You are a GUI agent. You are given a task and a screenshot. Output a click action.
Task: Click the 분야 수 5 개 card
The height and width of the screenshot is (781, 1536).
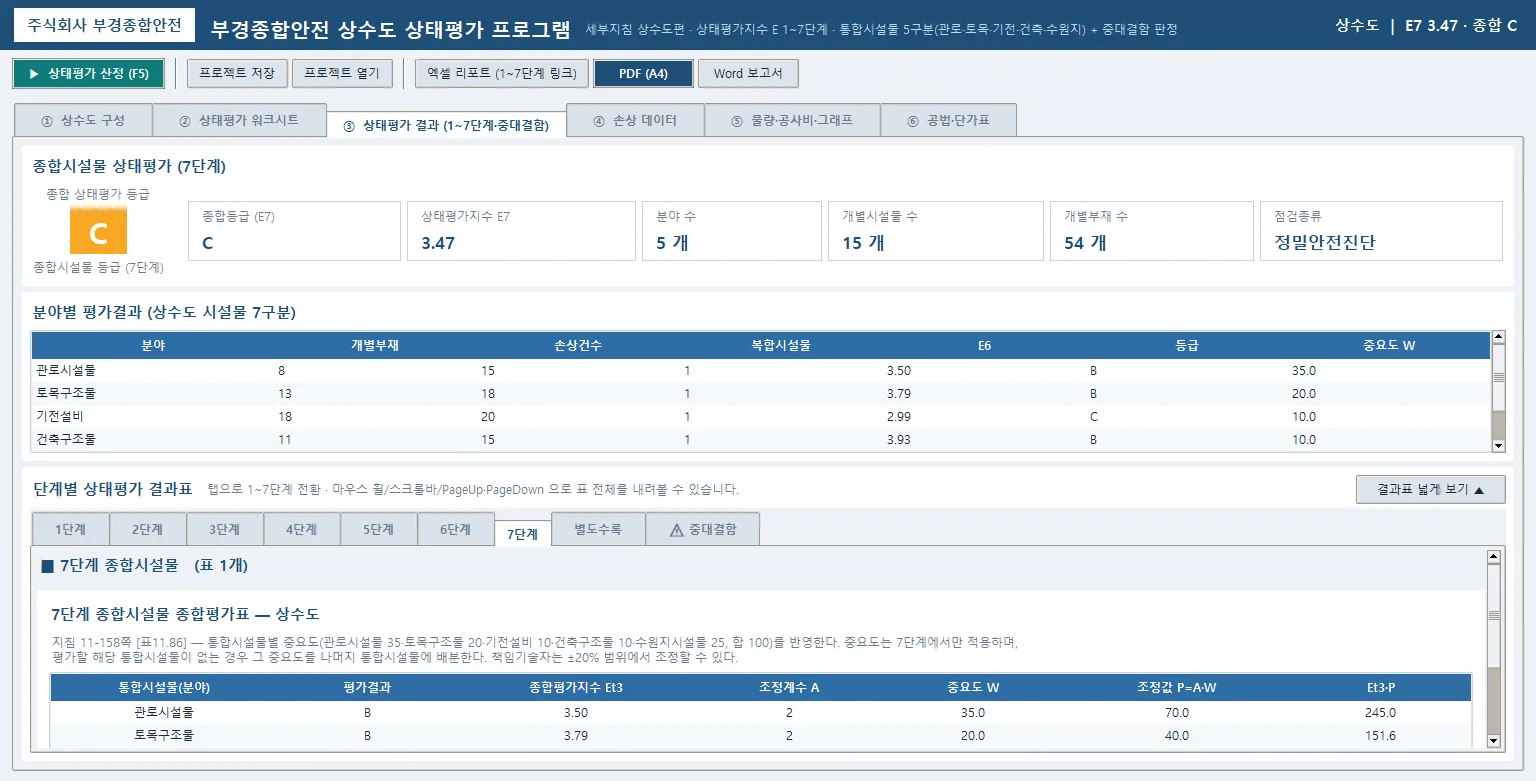point(731,231)
